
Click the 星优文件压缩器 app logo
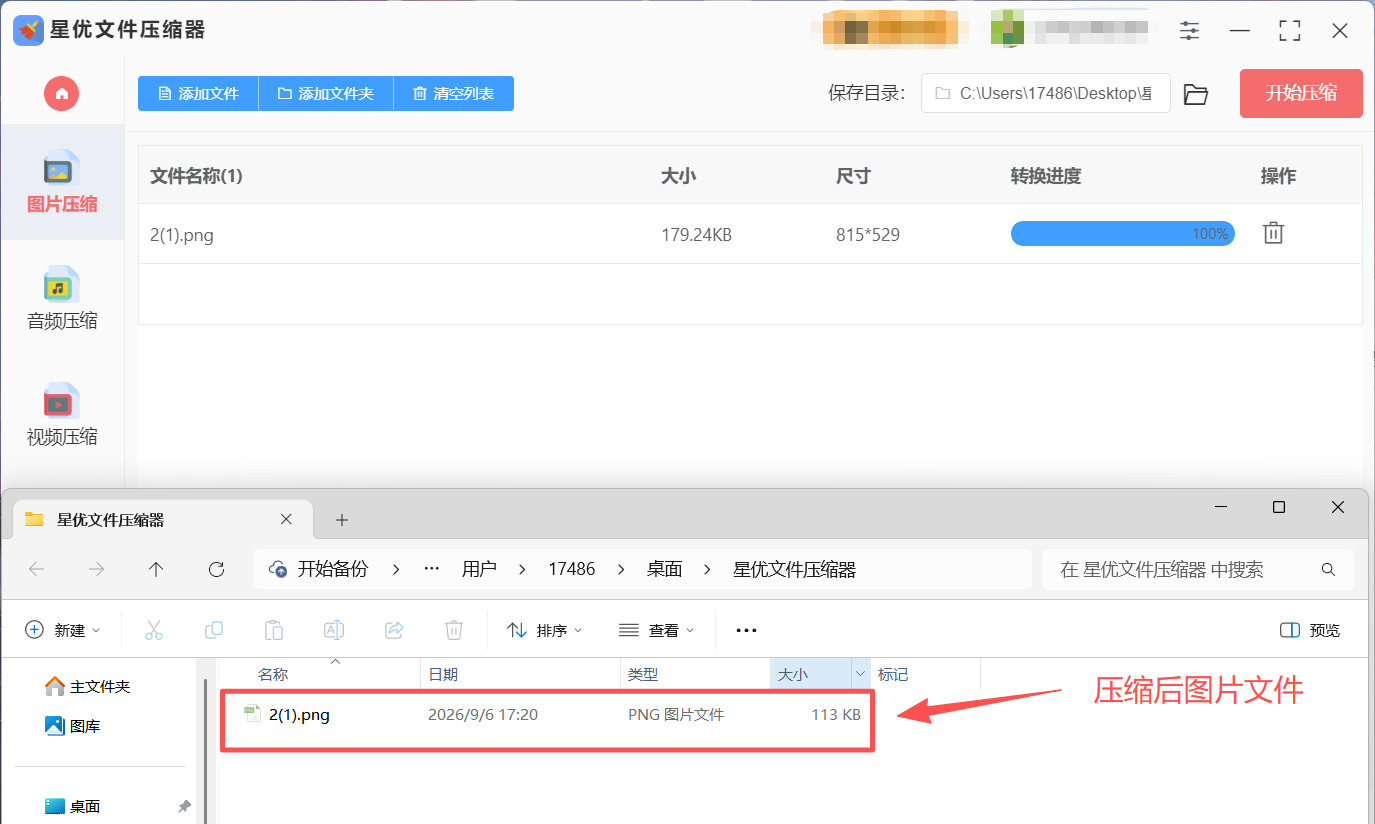click(28, 30)
